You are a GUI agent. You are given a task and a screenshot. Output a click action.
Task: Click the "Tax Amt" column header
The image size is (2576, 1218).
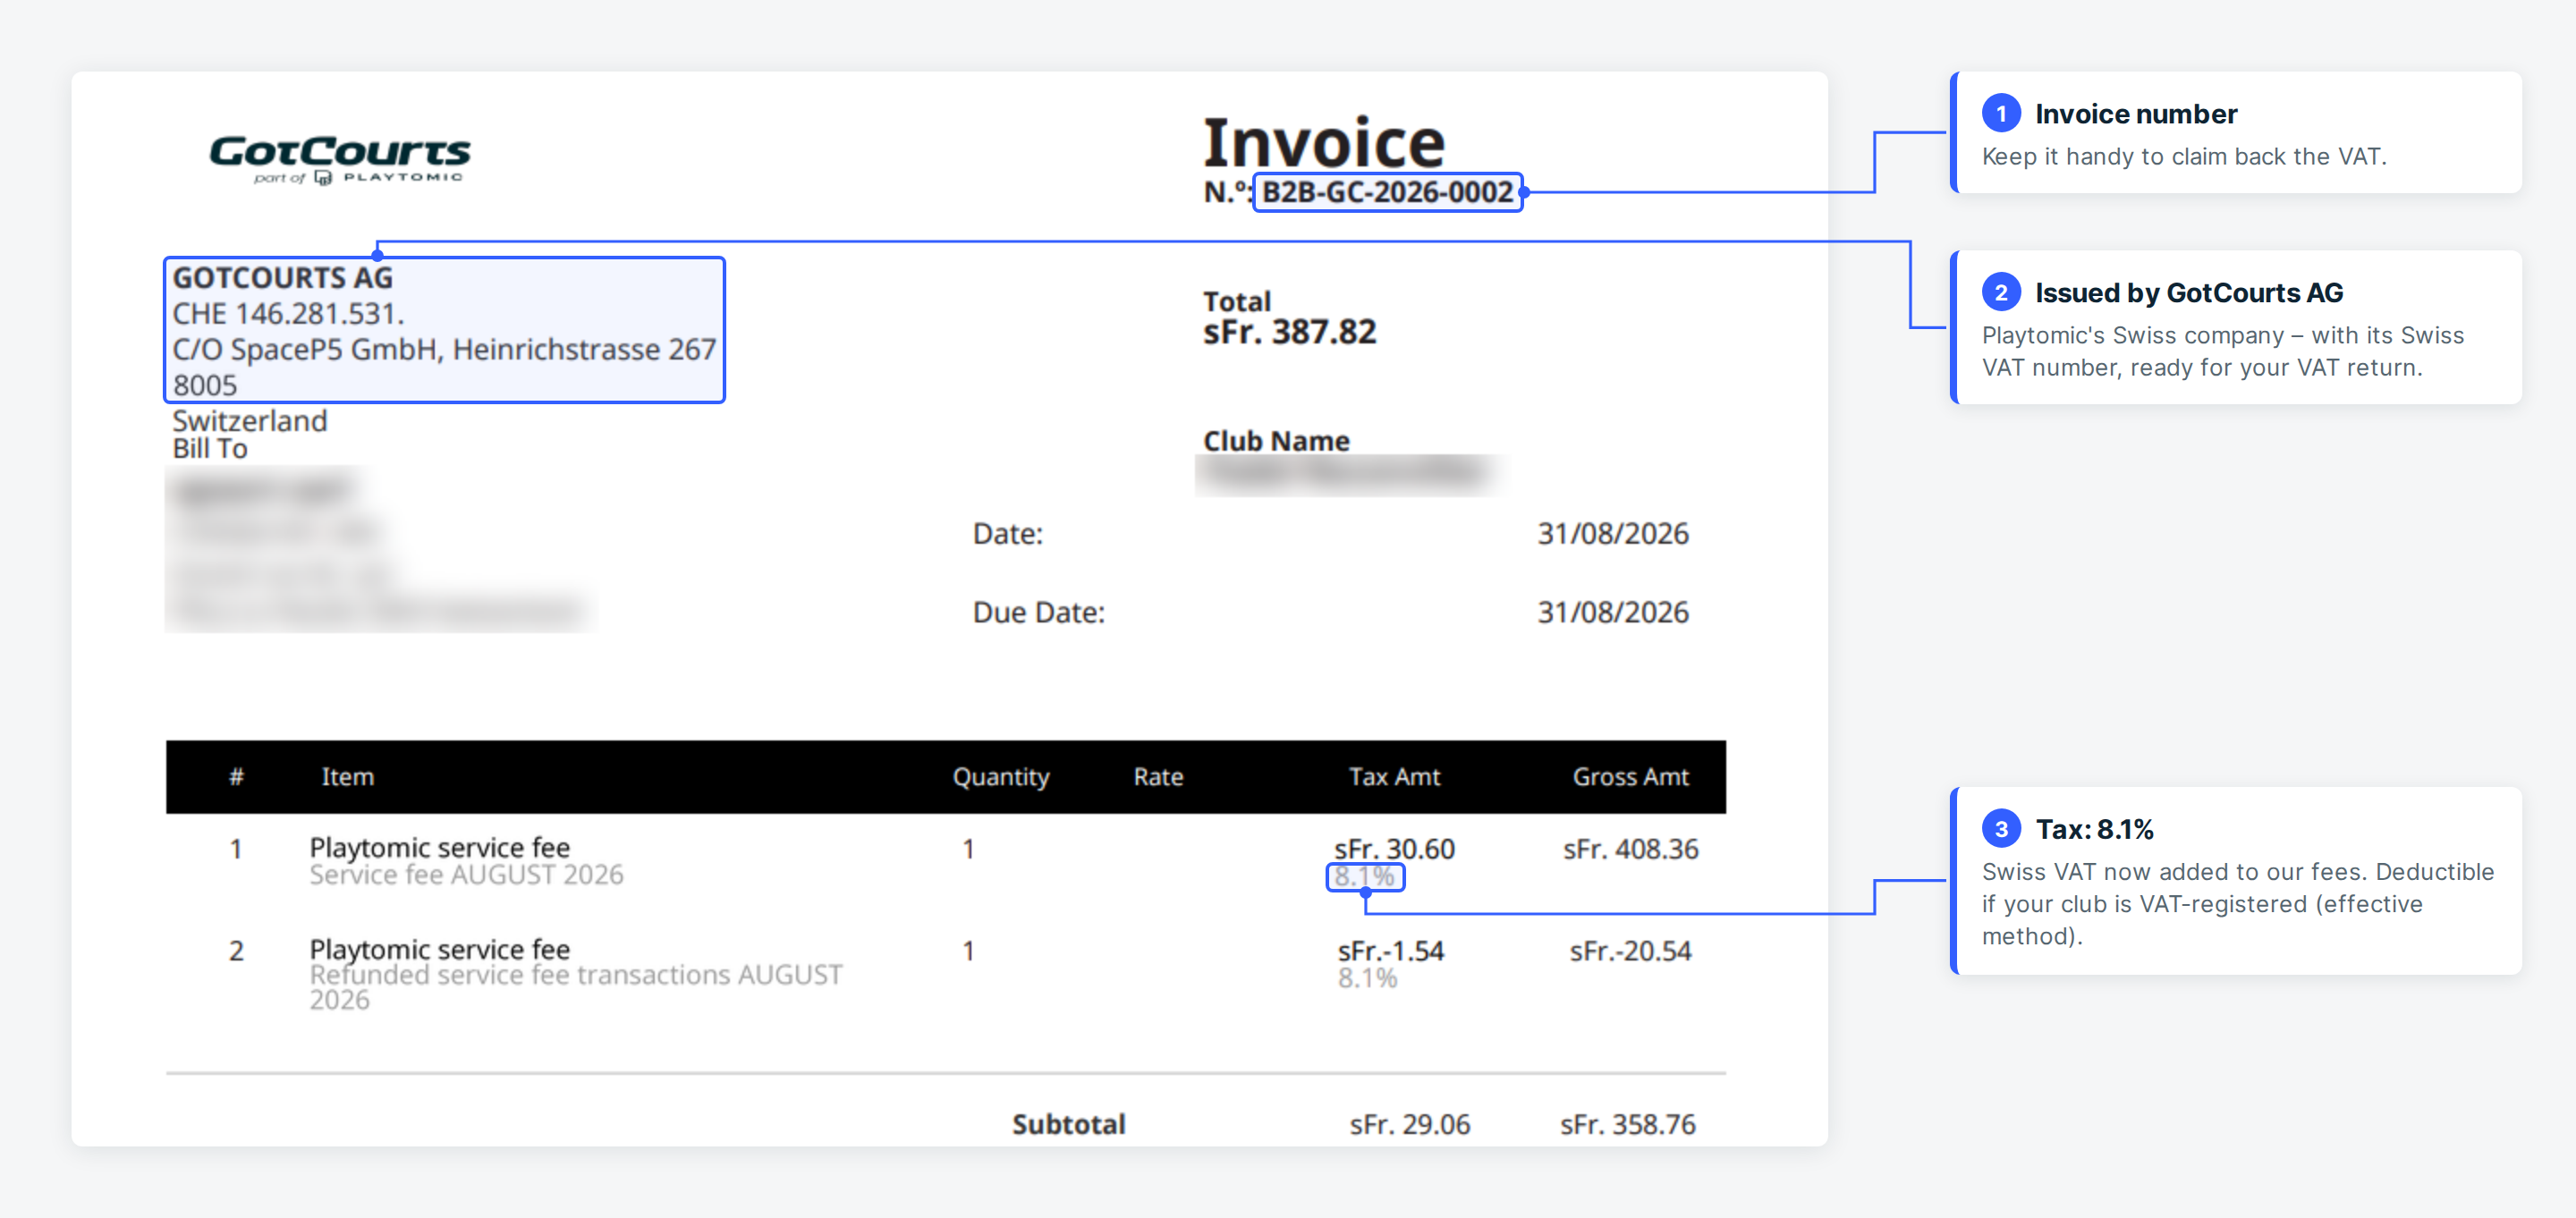coord(1394,777)
